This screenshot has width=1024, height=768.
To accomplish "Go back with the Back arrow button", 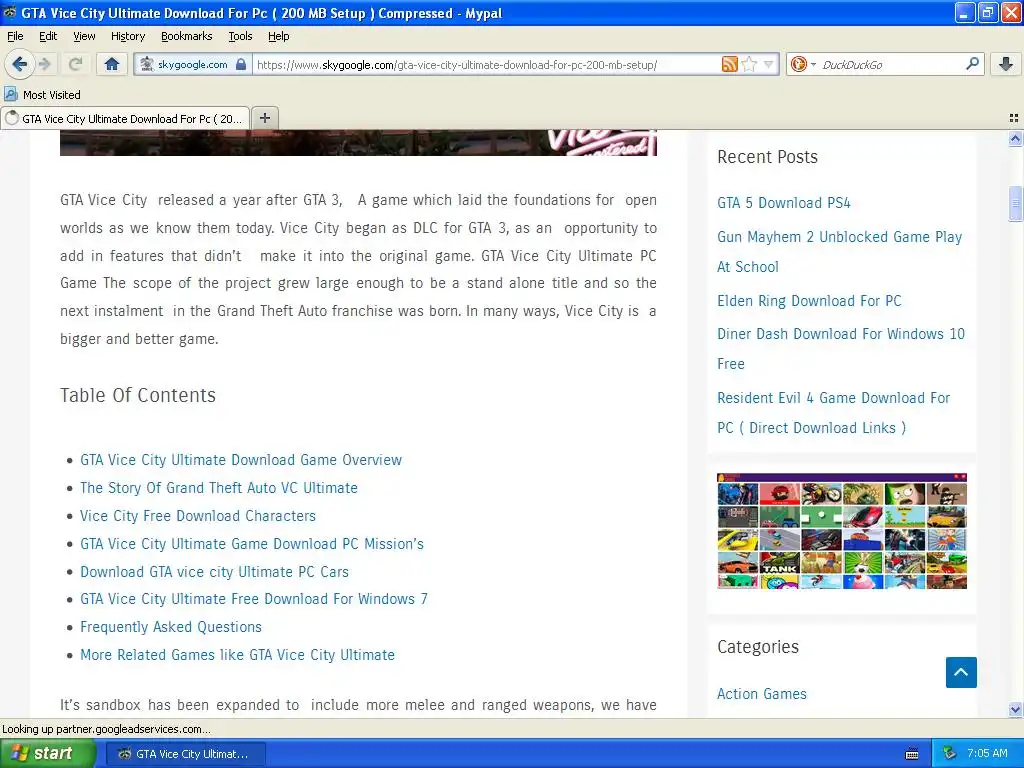I will (x=19, y=64).
